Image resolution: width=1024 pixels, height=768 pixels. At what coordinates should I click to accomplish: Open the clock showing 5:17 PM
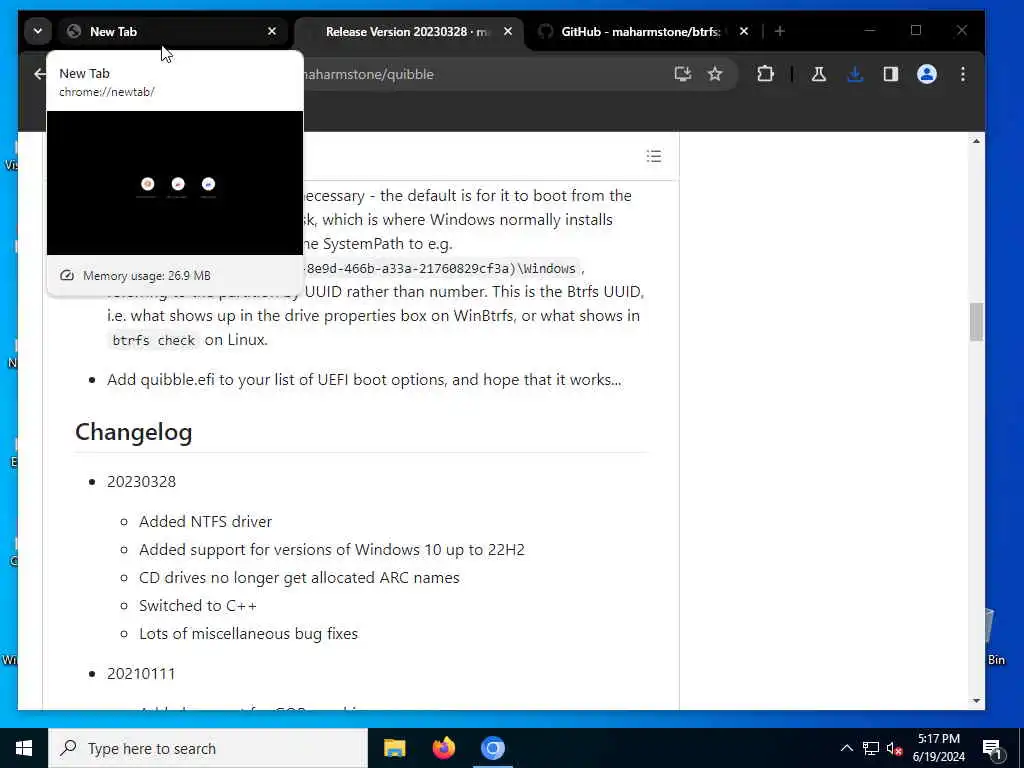coord(938,748)
